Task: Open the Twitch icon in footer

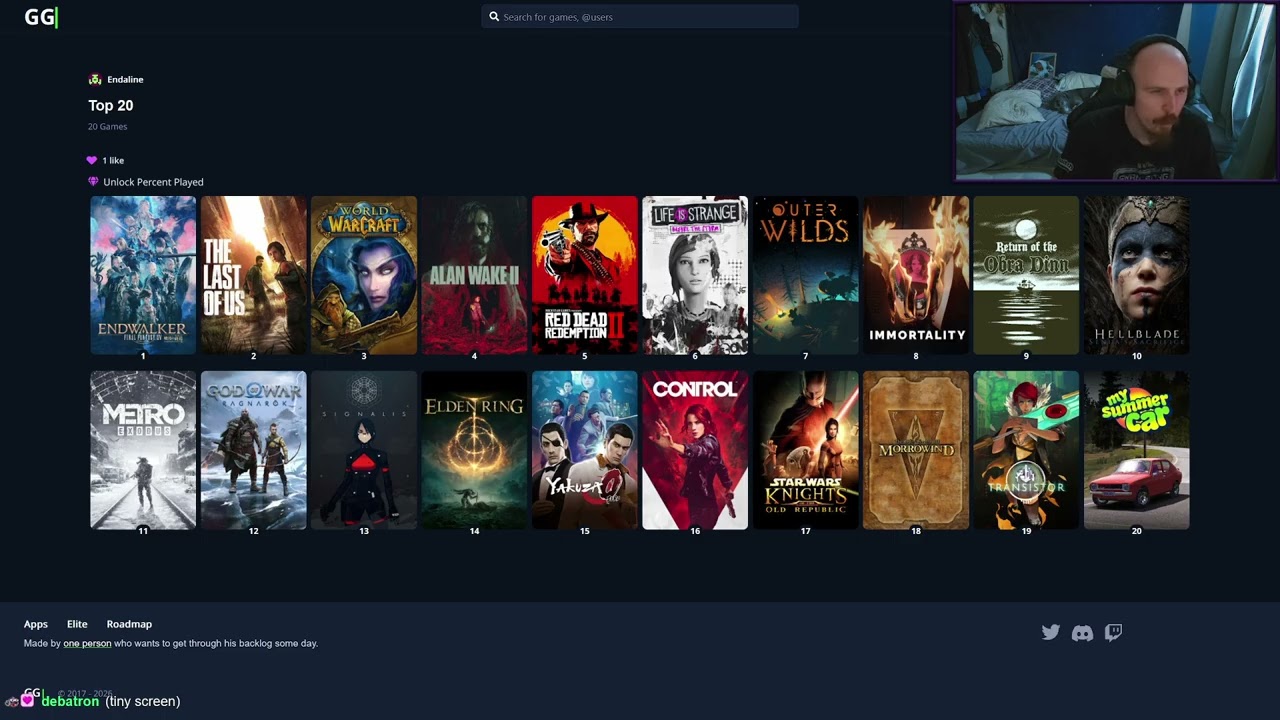Action: coord(1113,632)
